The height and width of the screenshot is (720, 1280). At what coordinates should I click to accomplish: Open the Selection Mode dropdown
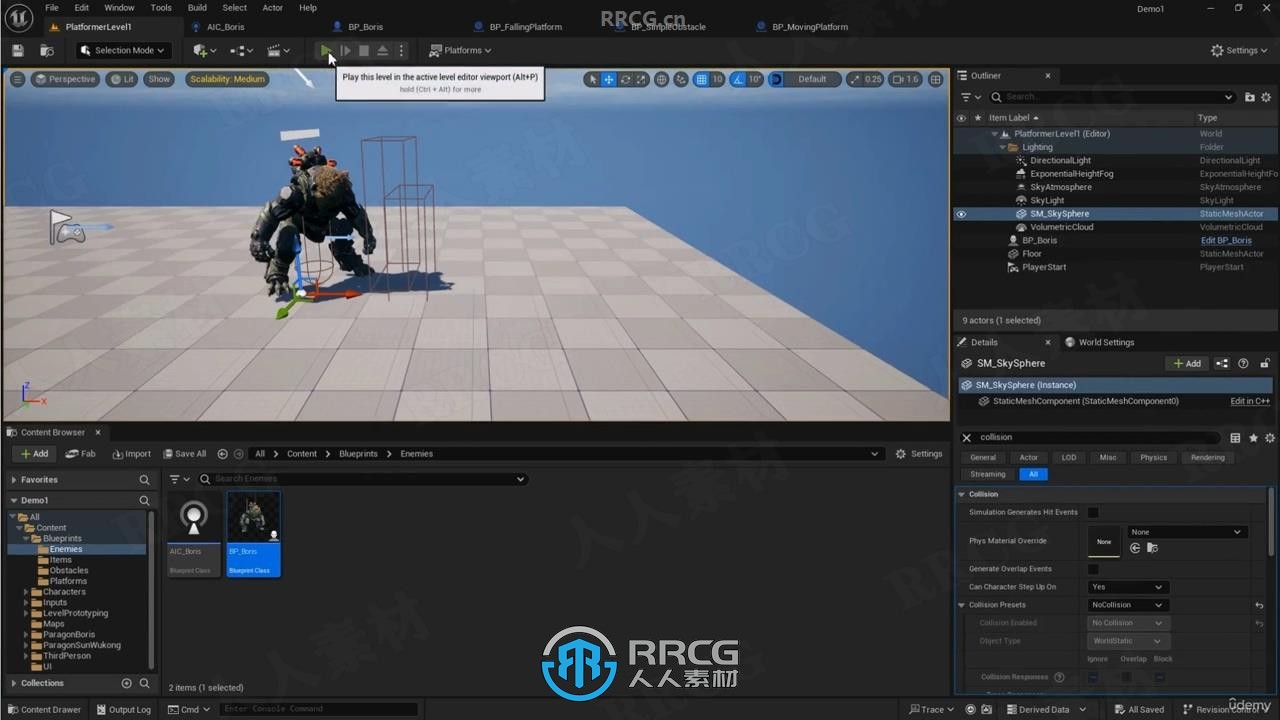[x=124, y=50]
